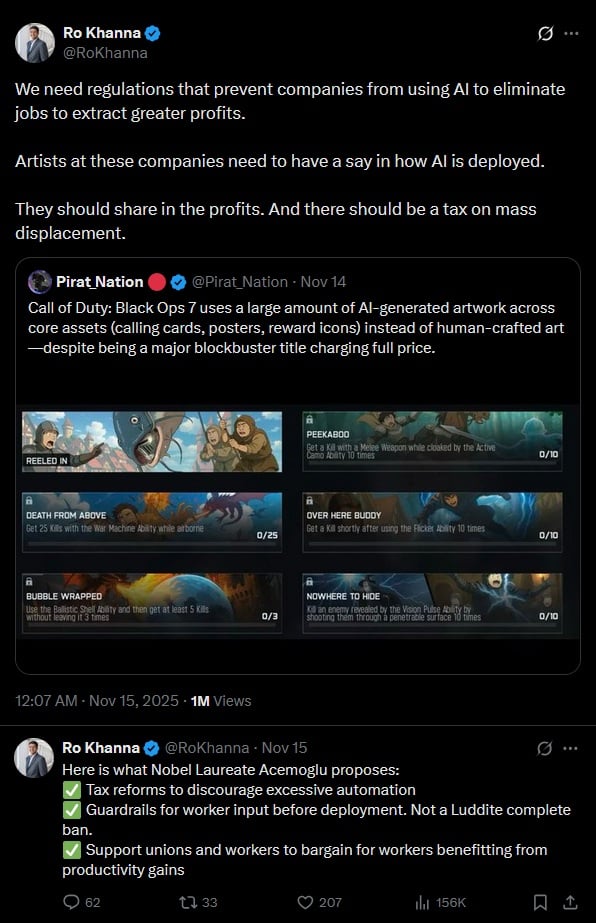Click the Nov 14 quoted tweet date
Viewport: 596px width, 923px height.
(323, 282)
